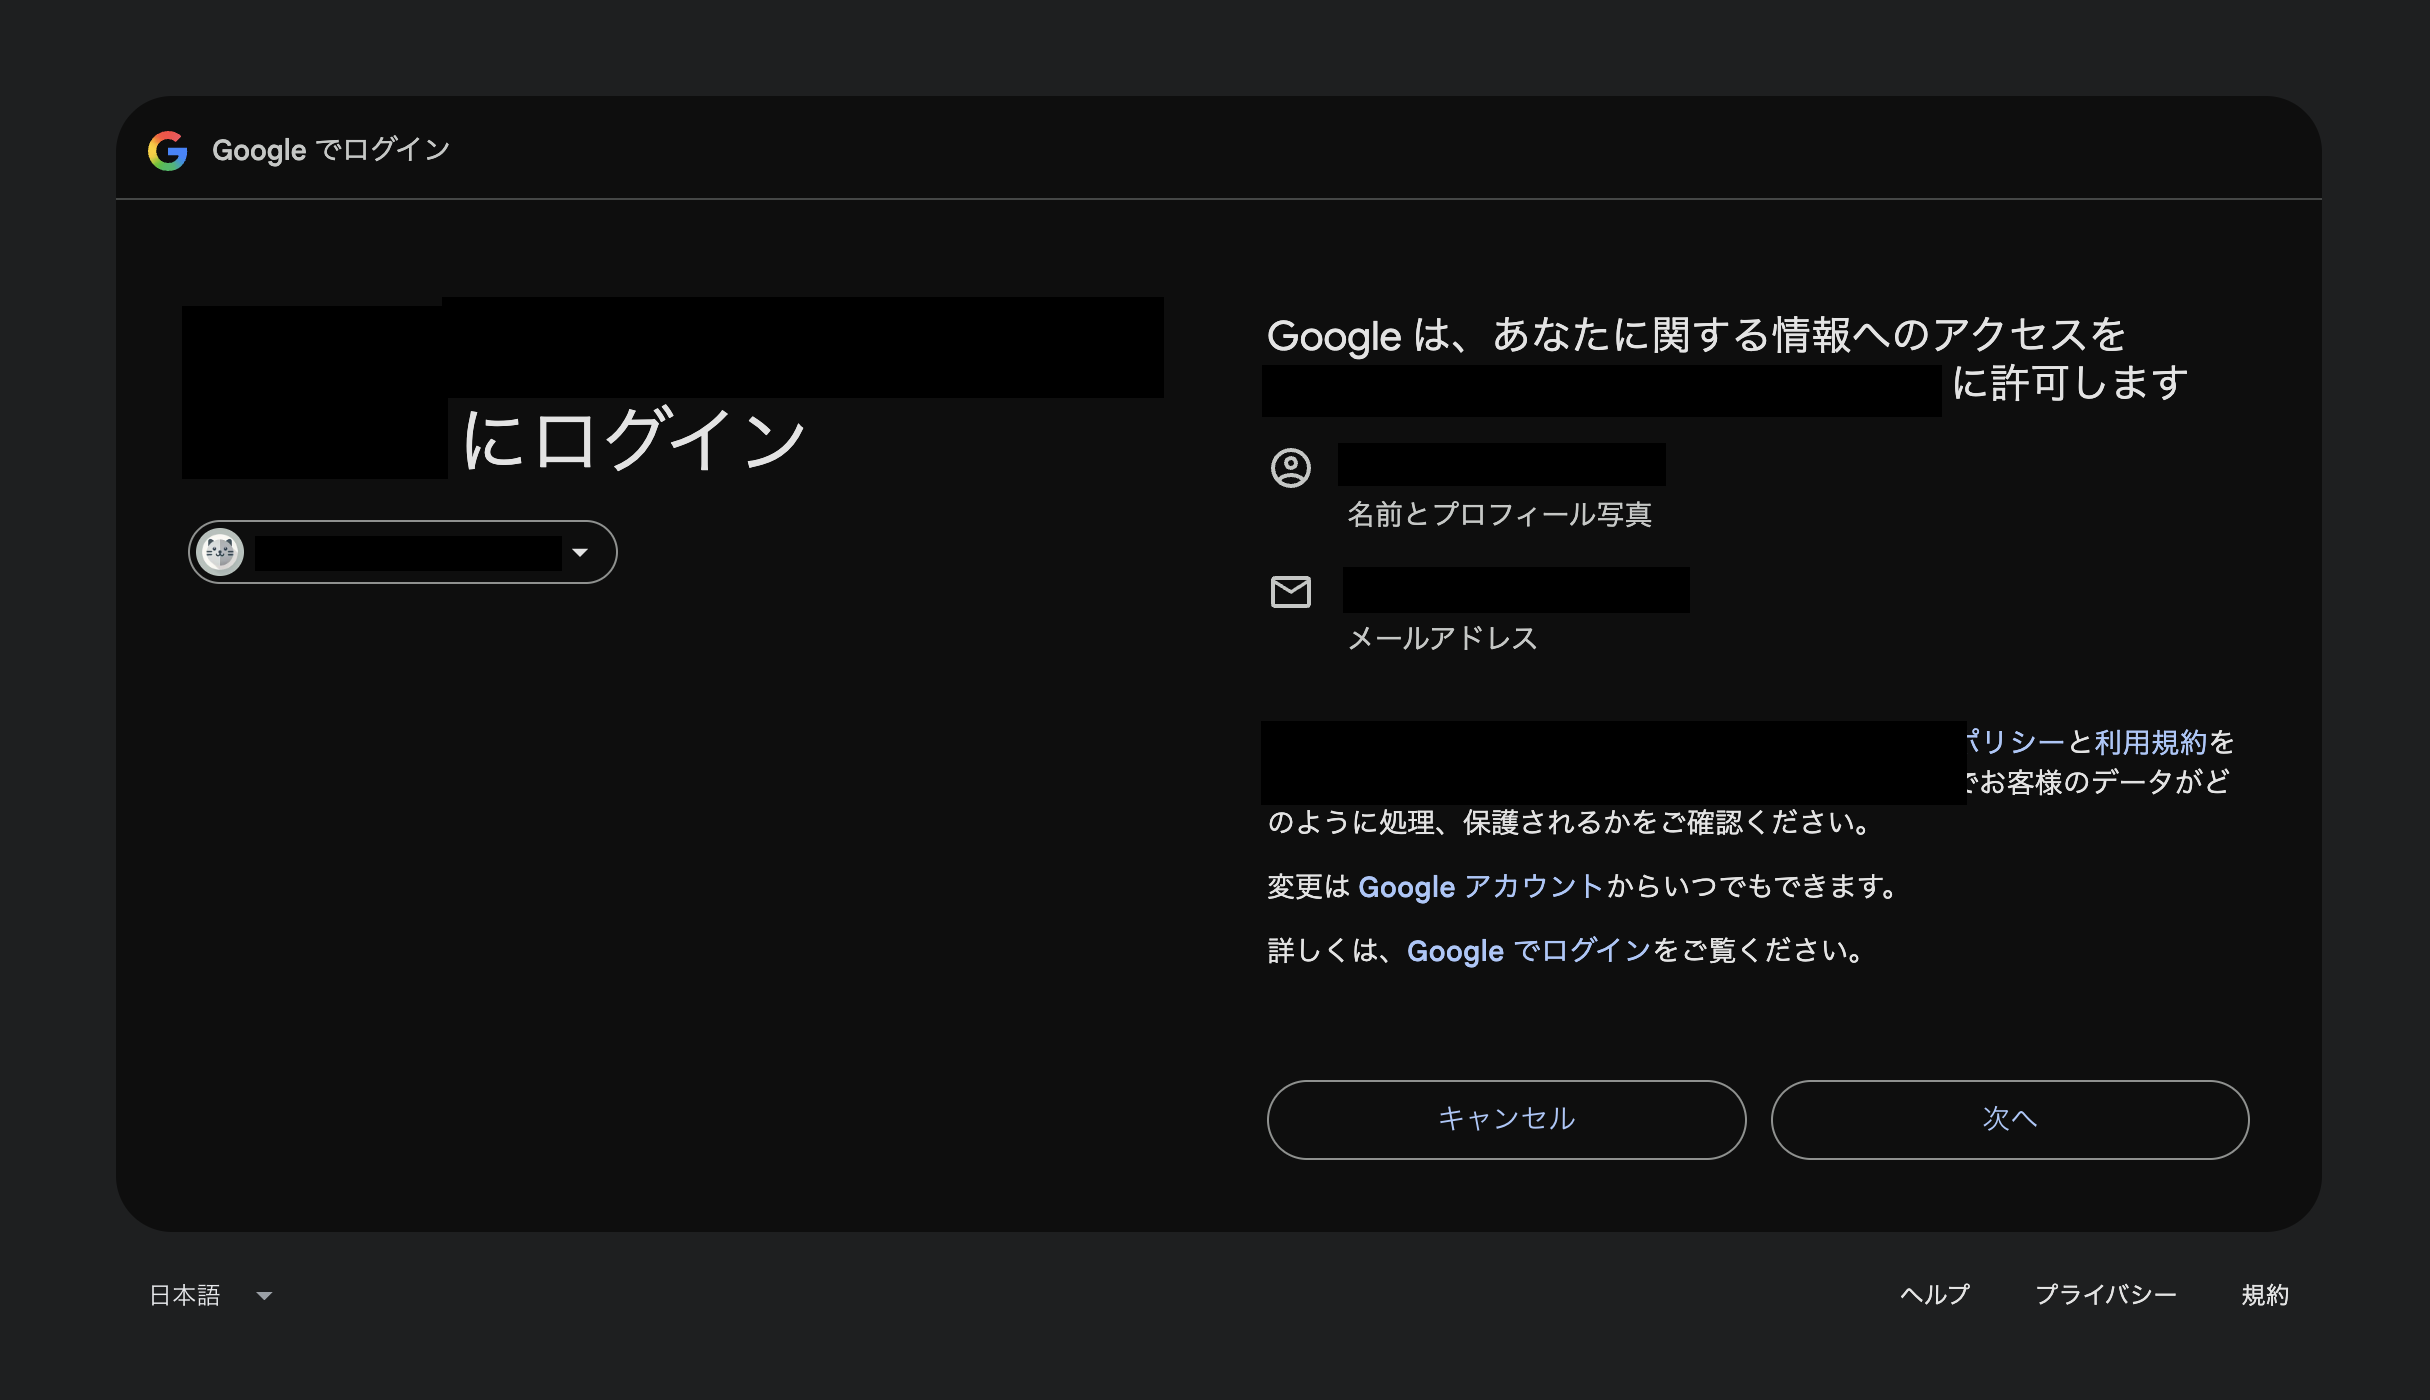Image resolution: width=2430 pixels, height=1400 pixels.
Task: Open the 規約 footer link
Action: click(x=2265, y=1295)
